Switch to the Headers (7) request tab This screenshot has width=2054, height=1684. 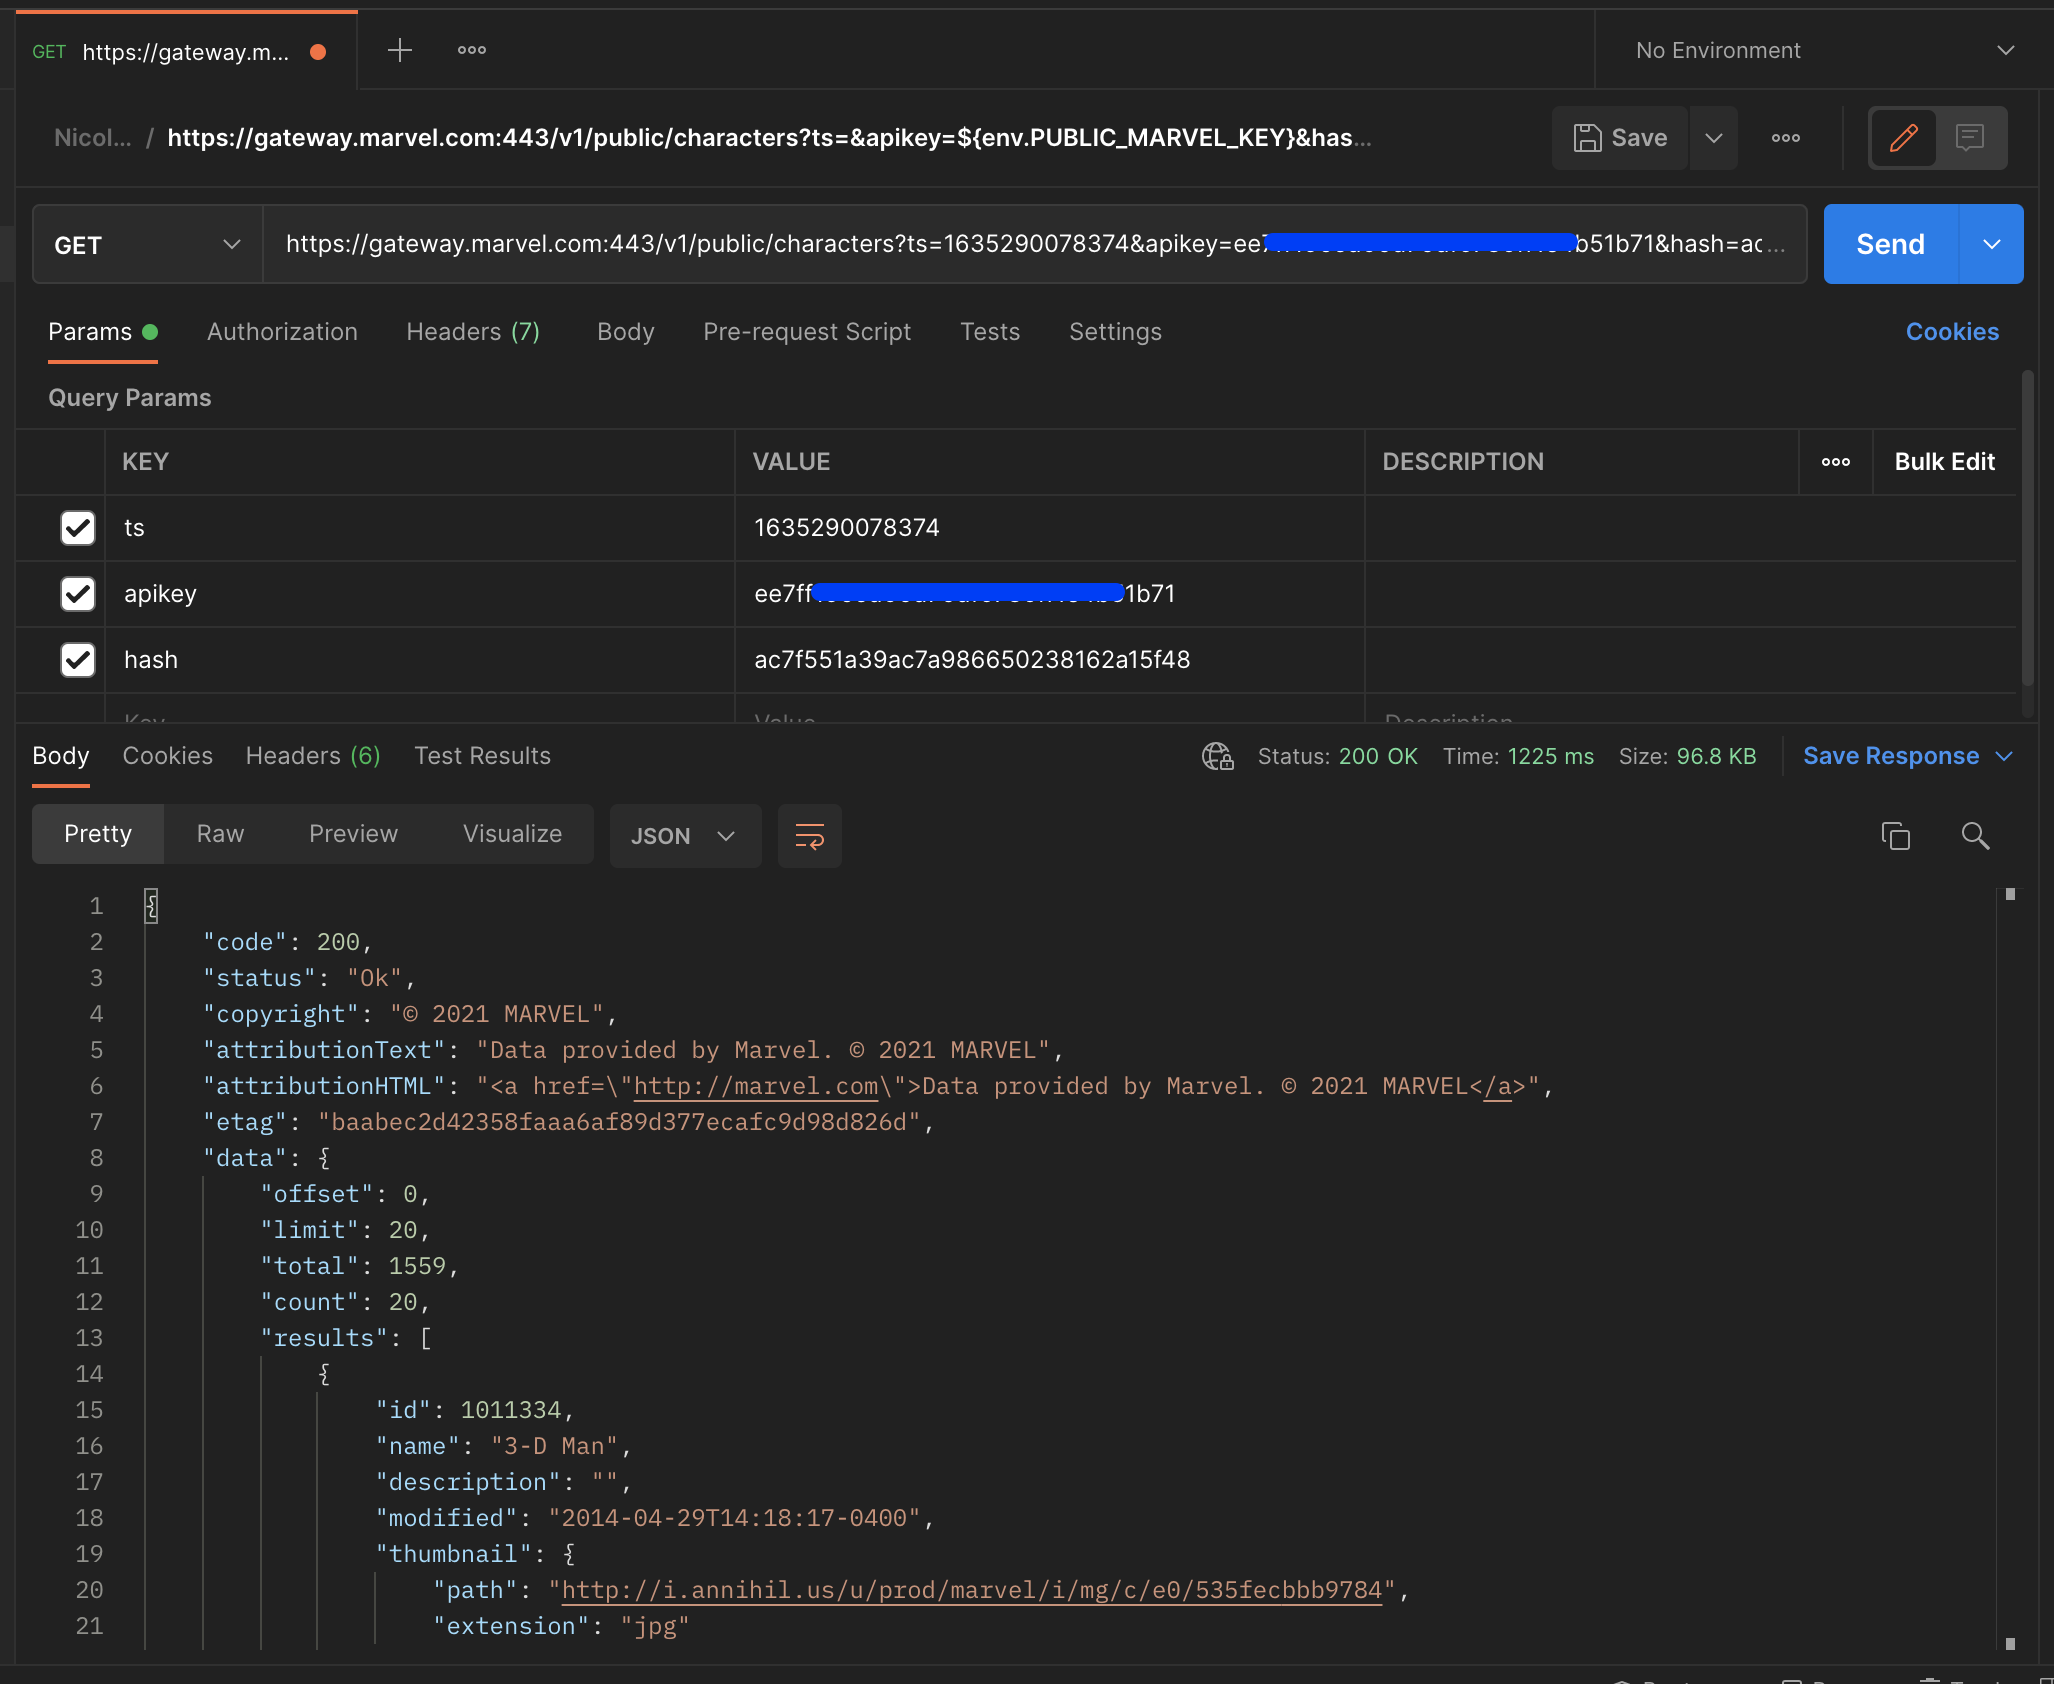[x=473, y=332]
